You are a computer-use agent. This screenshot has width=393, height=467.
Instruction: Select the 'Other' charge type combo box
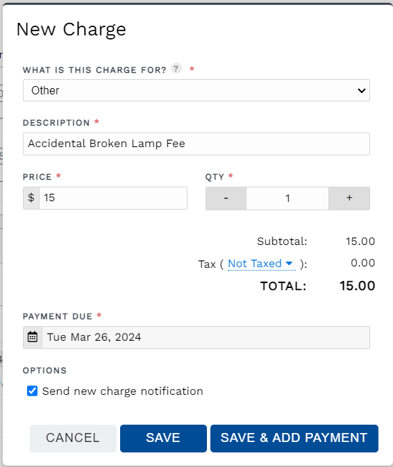[x=196, y=90]
